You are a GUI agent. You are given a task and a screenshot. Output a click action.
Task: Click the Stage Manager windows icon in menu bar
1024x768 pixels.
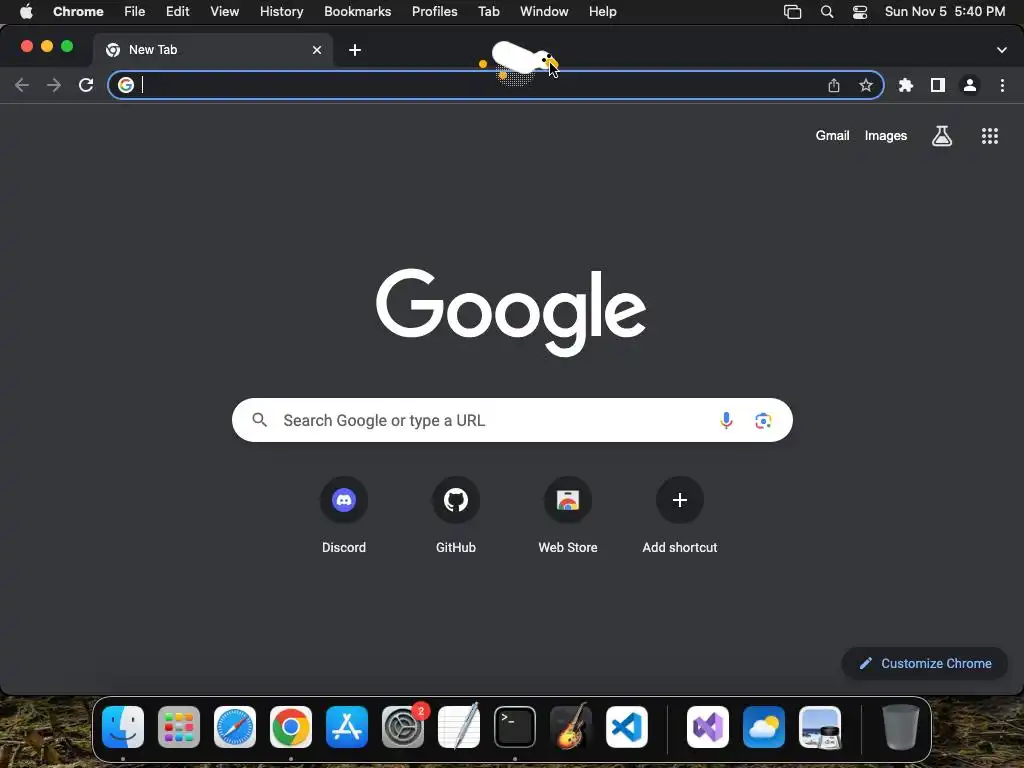coord(792,12)
